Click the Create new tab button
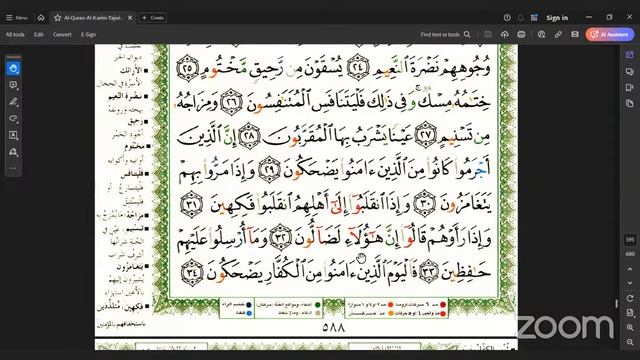The height and width of the screenshot is (360, 640). pyautogui.click(x=153, y=18)
